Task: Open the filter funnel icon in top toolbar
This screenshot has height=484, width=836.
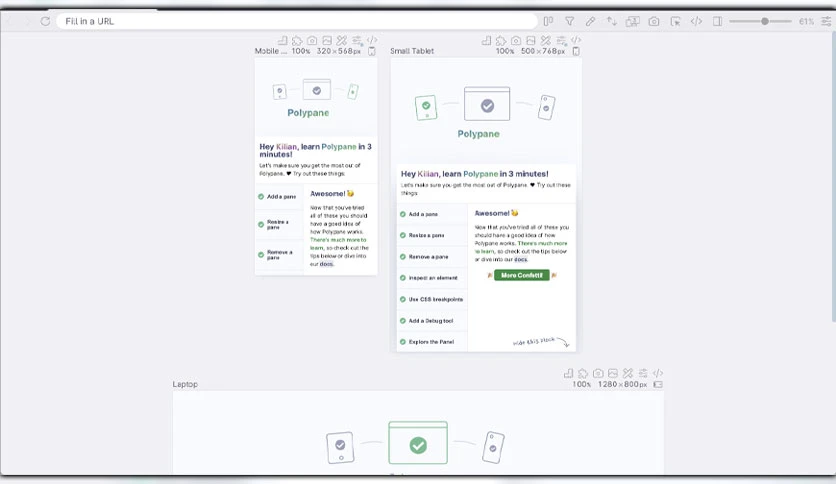Action: point(569,21)
